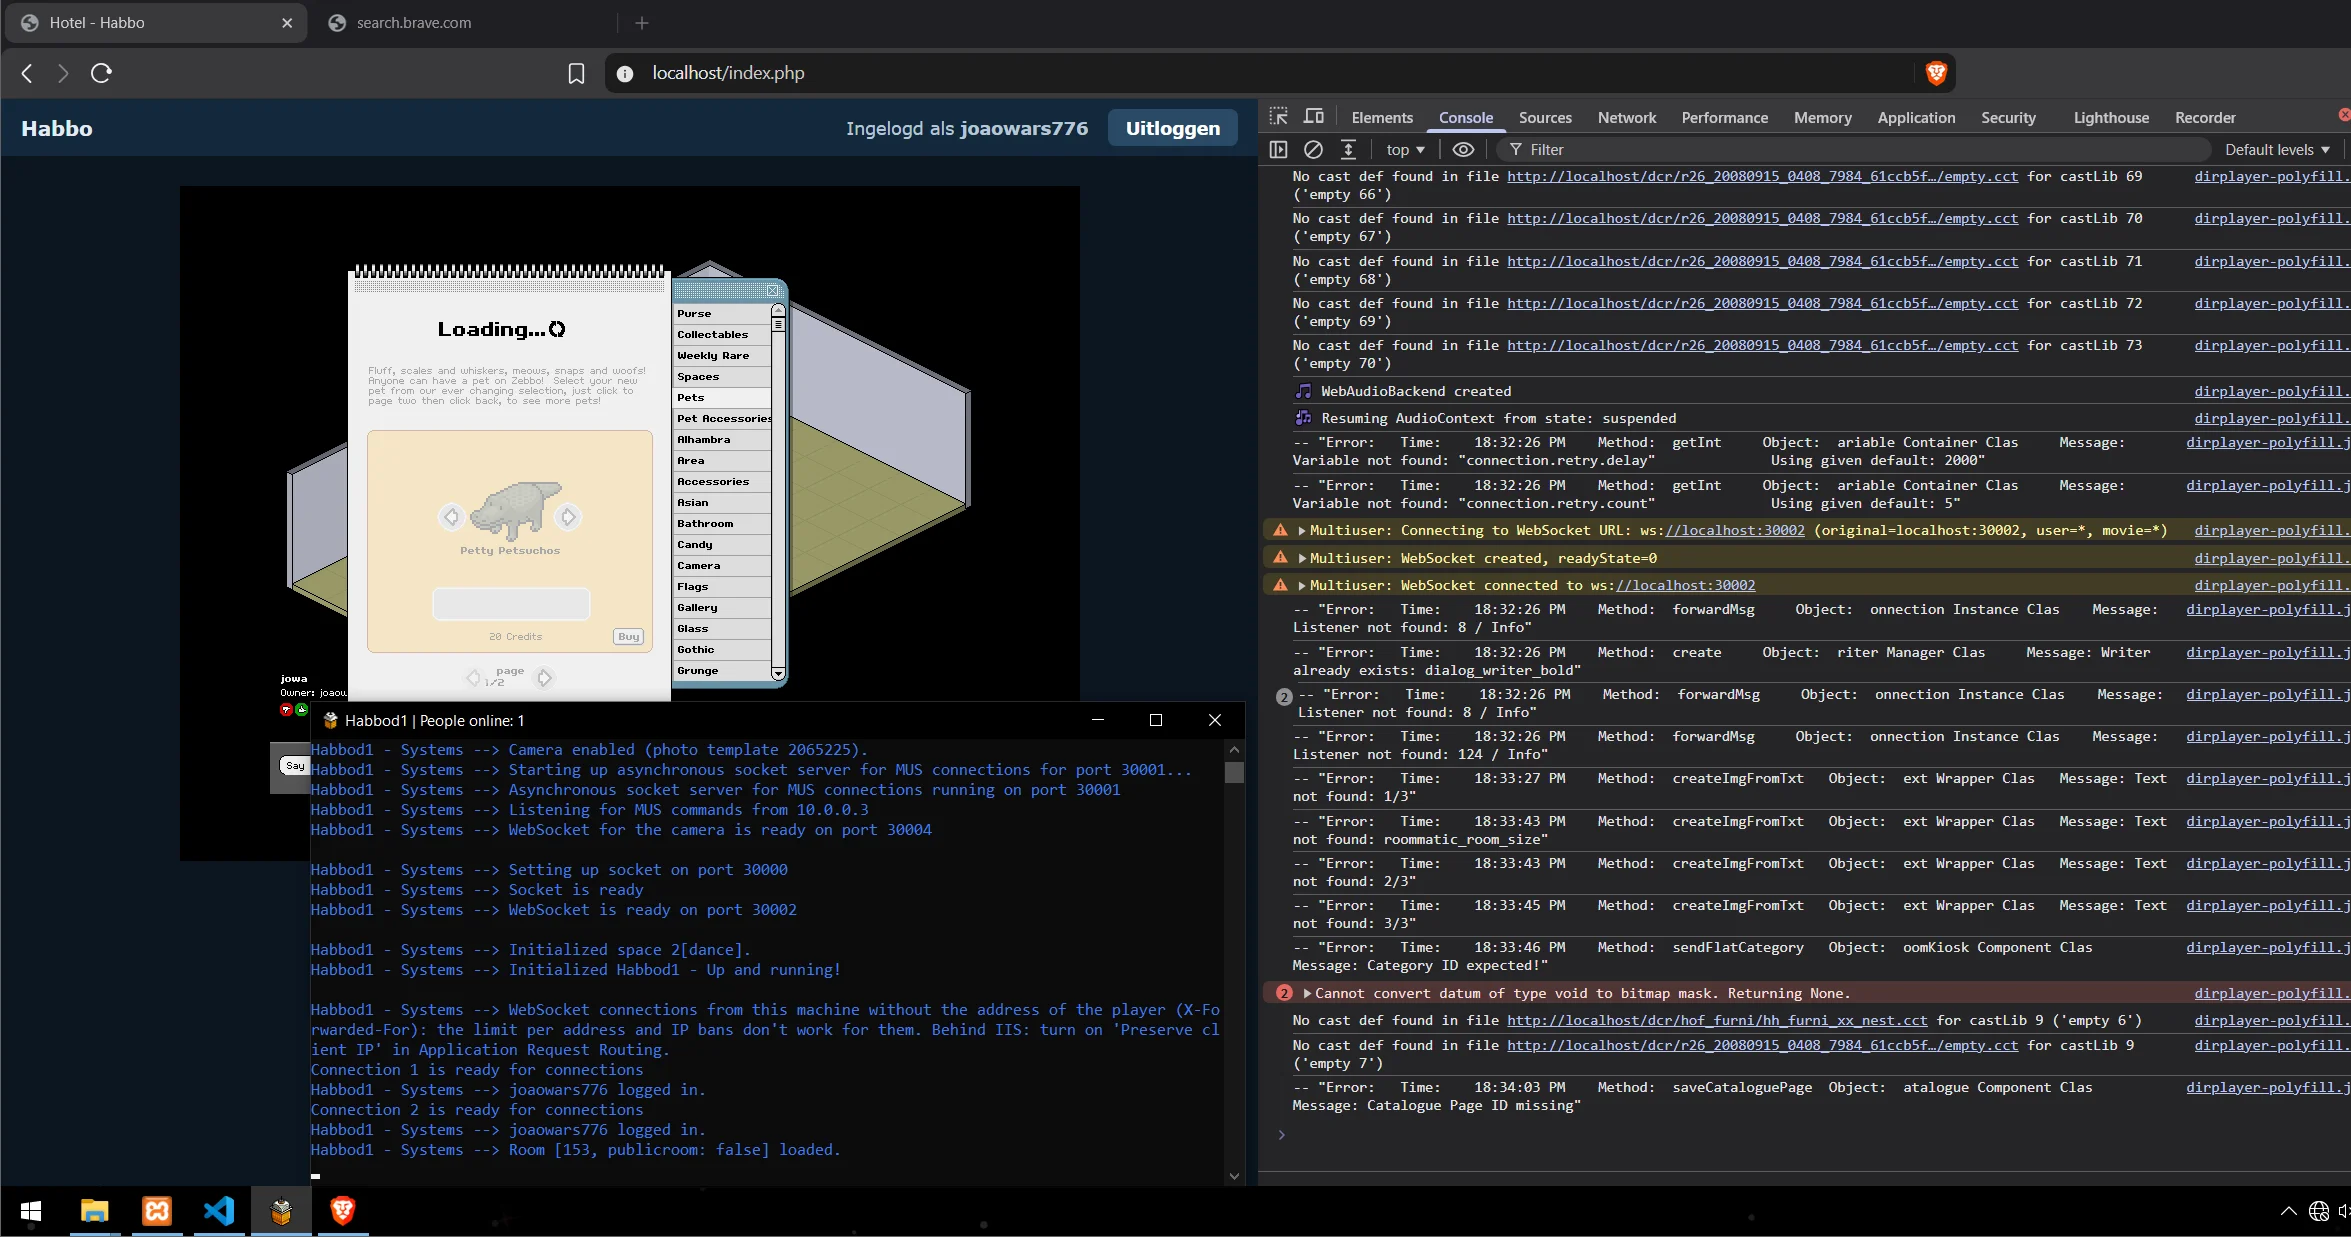The height and width of the screenshot is (1237, 2351).
Task: Open the Default levels dropdown
Action: coord(2277,149)
